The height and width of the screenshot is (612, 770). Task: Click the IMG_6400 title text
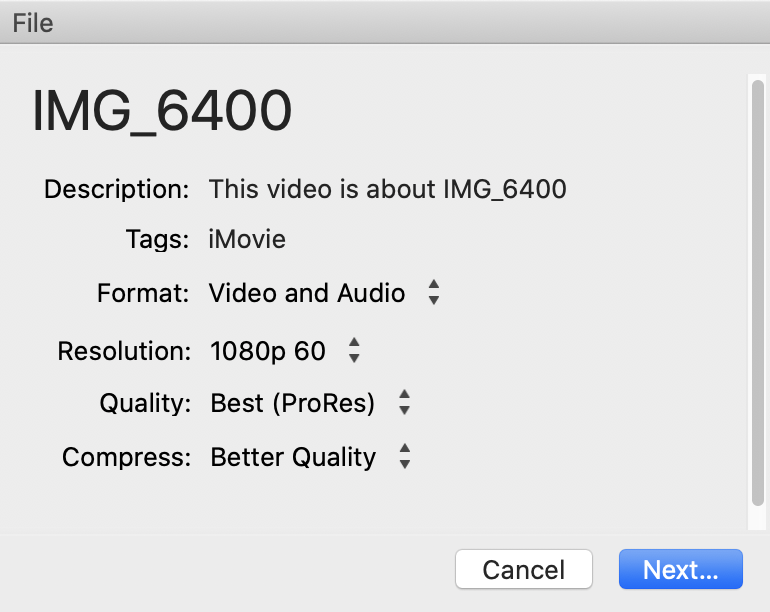162,112
